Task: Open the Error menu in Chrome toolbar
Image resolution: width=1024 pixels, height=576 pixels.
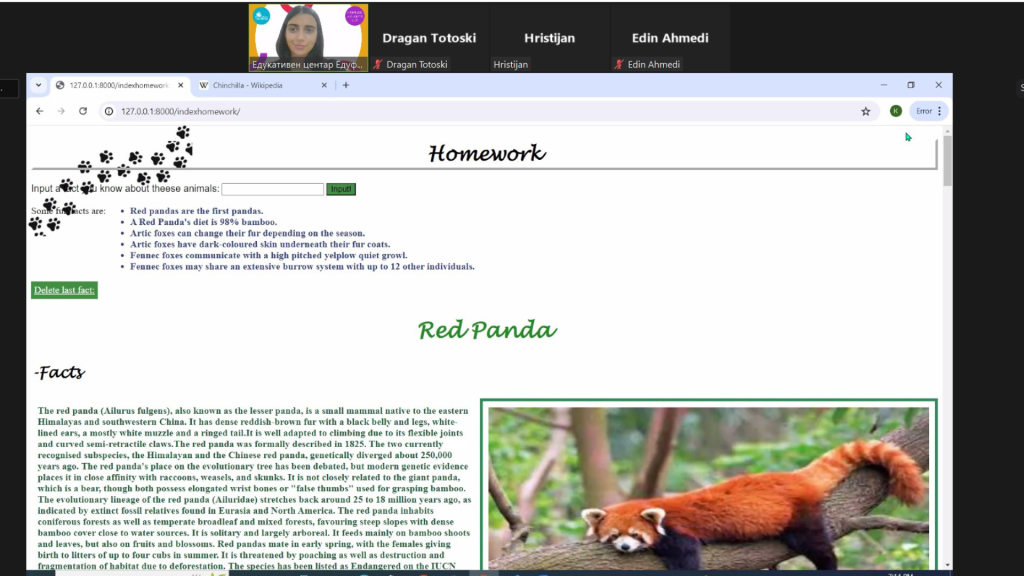Action: 929,111
